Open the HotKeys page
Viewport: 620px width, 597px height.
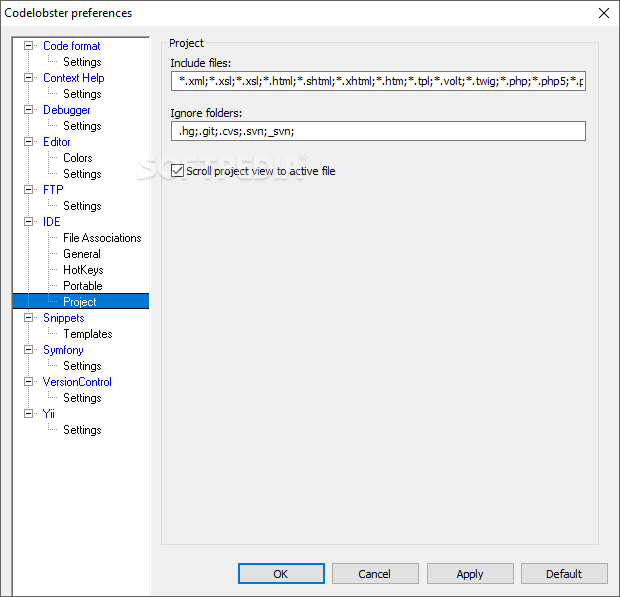coord(83,270)
